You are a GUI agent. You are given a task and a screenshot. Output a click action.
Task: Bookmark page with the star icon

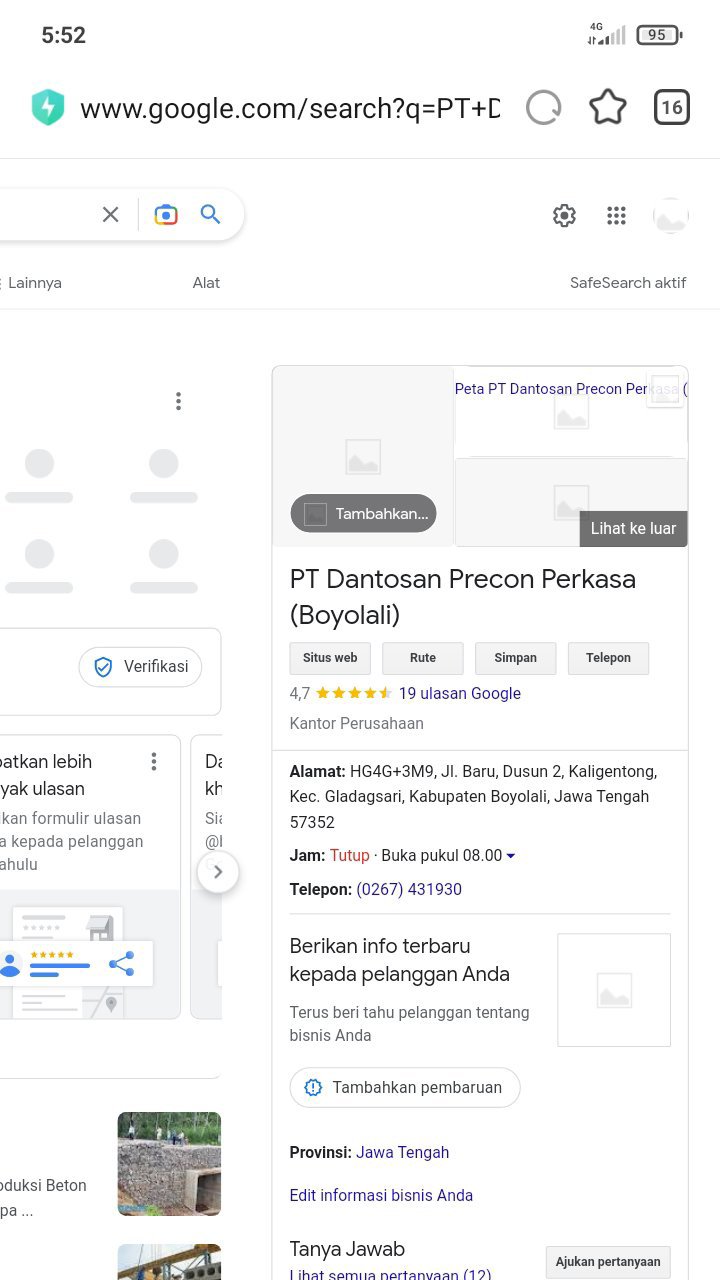pyautogui.click(x=607, y=108)
